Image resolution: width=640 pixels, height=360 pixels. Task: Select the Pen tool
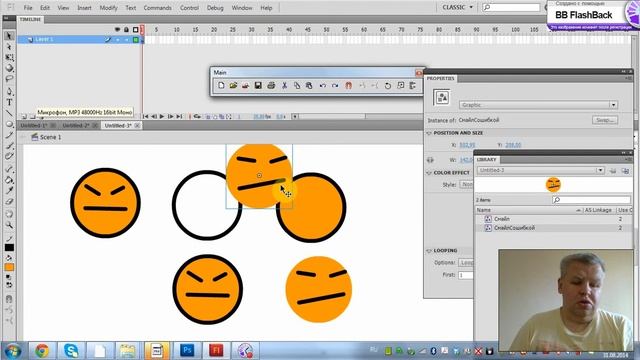9,91
